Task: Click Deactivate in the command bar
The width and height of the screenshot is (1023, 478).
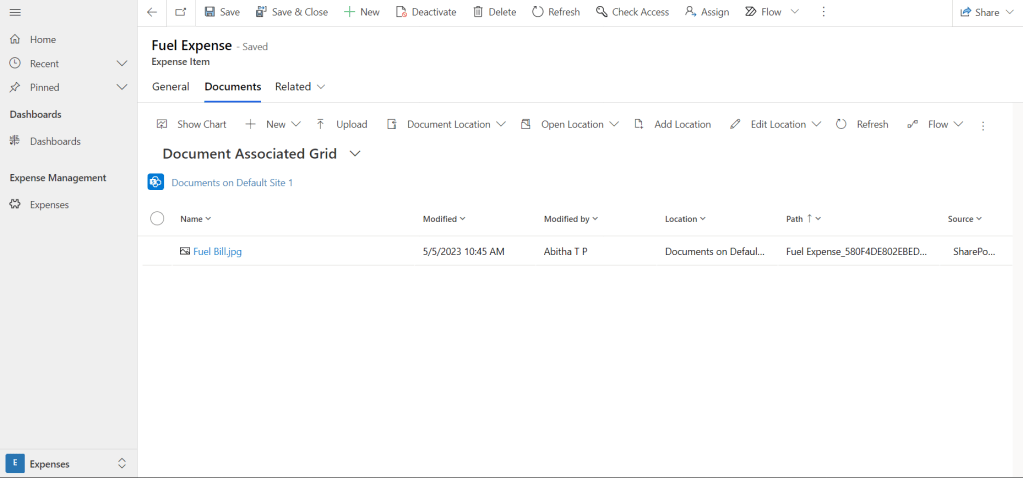Action: coord(425,12)
